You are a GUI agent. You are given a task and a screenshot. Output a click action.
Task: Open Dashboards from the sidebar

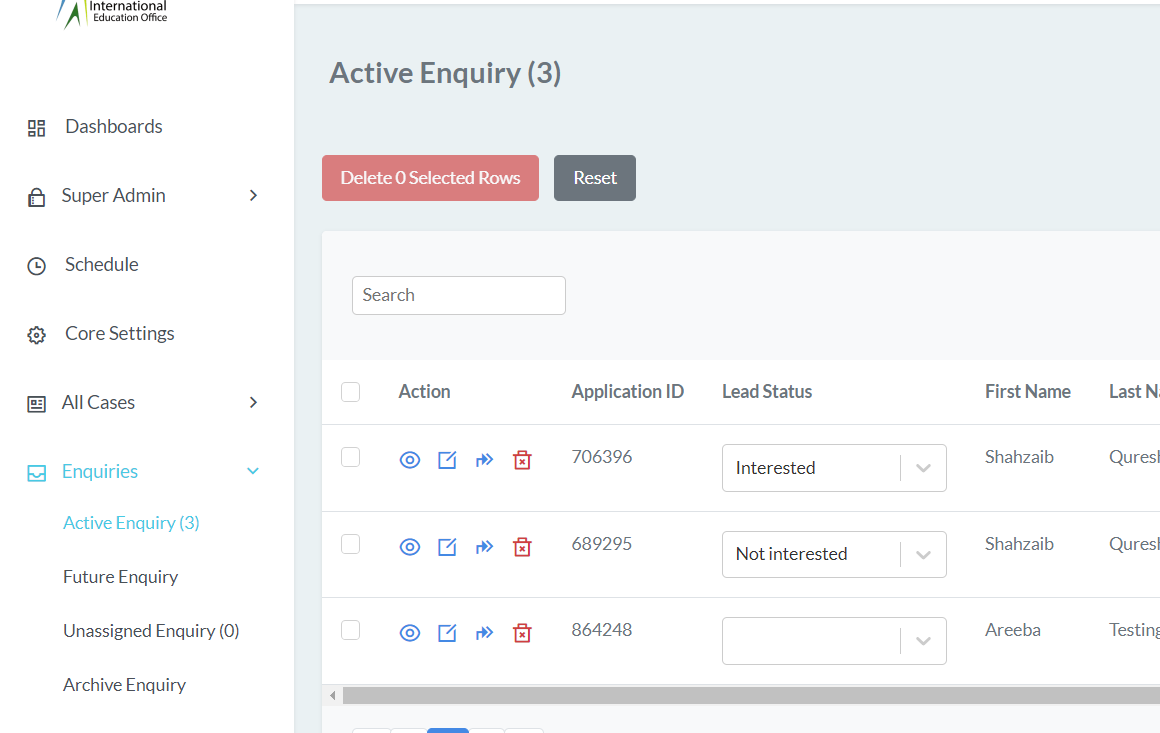click(113, 127)
